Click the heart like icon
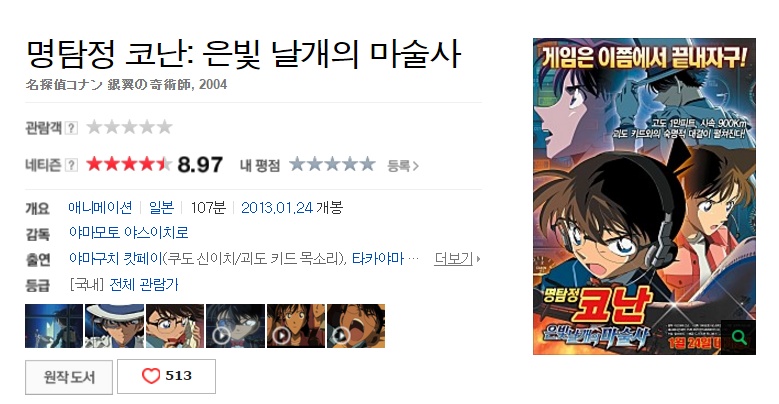 pos(151,376)
